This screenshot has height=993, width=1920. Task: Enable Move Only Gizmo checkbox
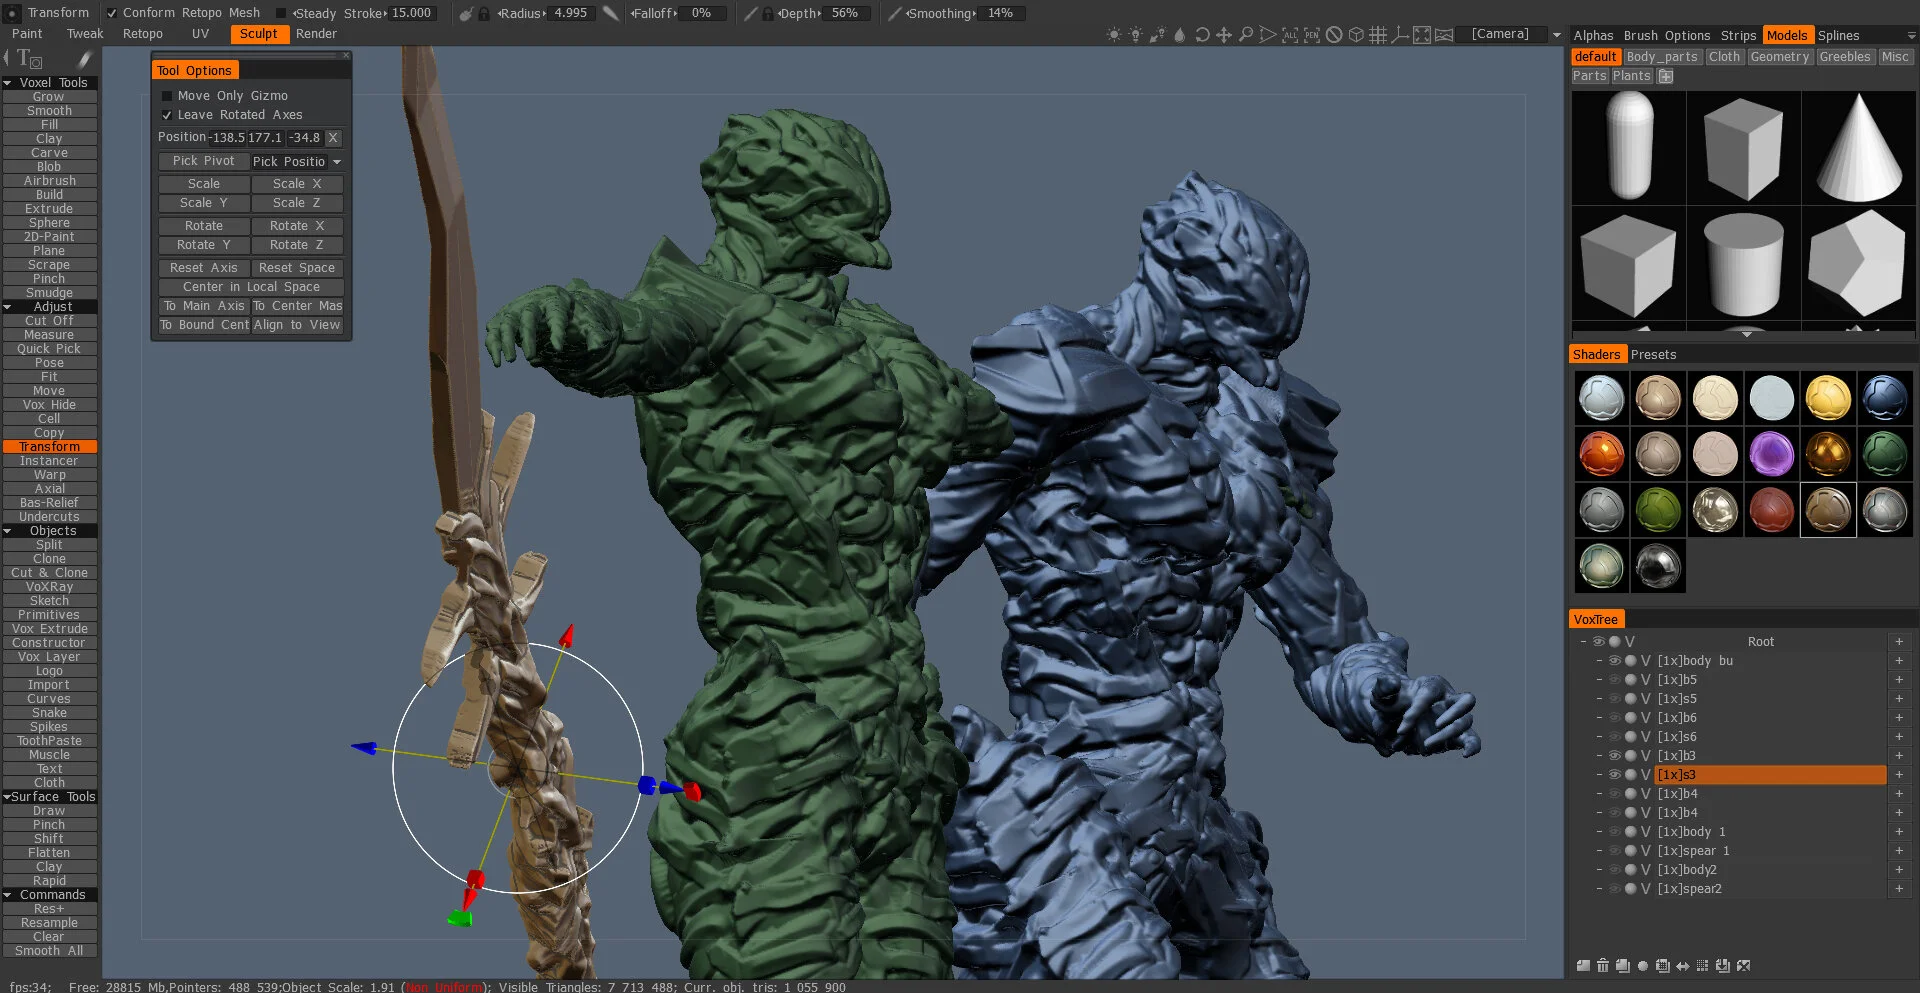[167, 96]
